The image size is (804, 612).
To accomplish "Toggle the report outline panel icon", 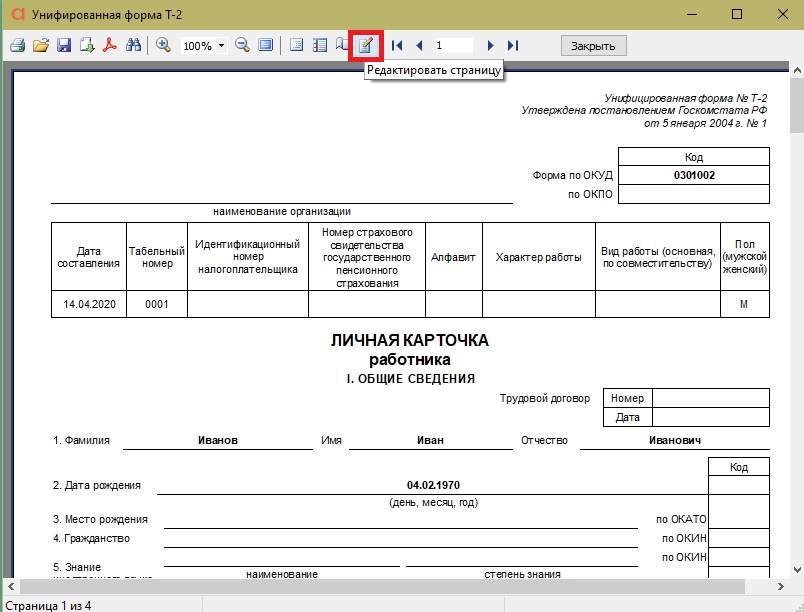I will click(x=296, y=45).
